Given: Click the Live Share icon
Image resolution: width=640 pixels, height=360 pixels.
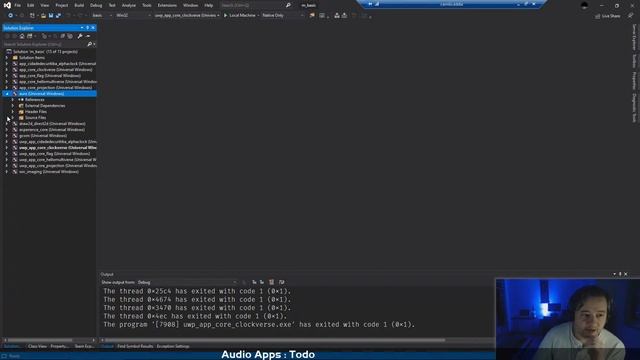Looking at the screenshot, I should tap(598, 16).
